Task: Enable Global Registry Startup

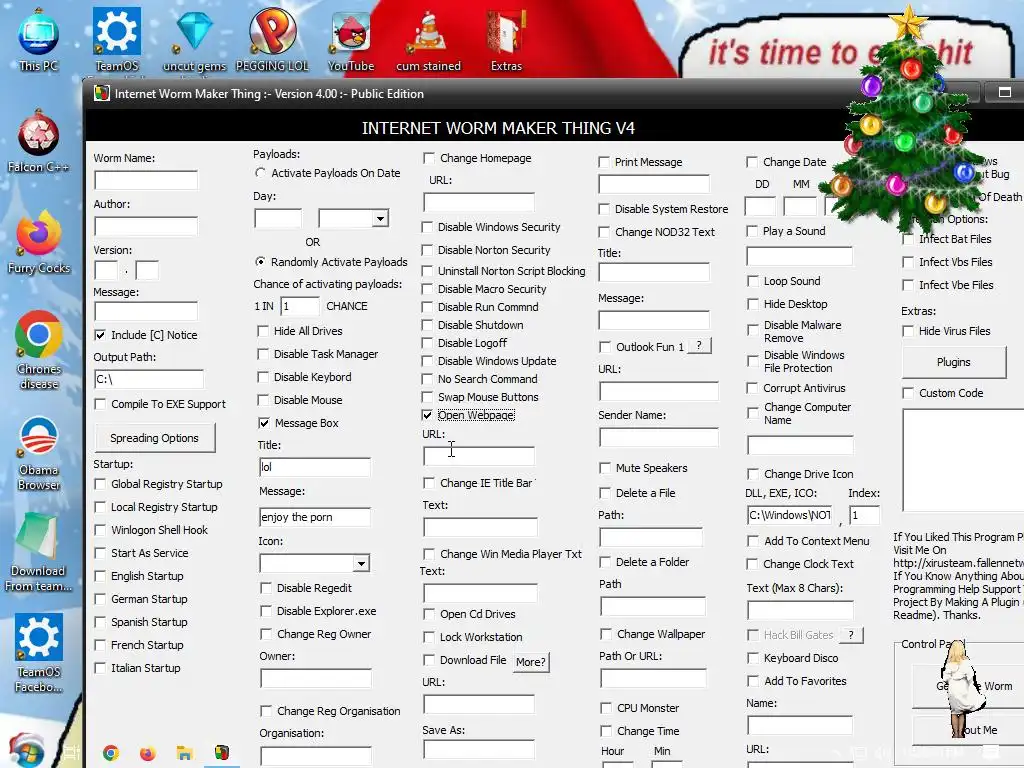Action: click(100, 484)
